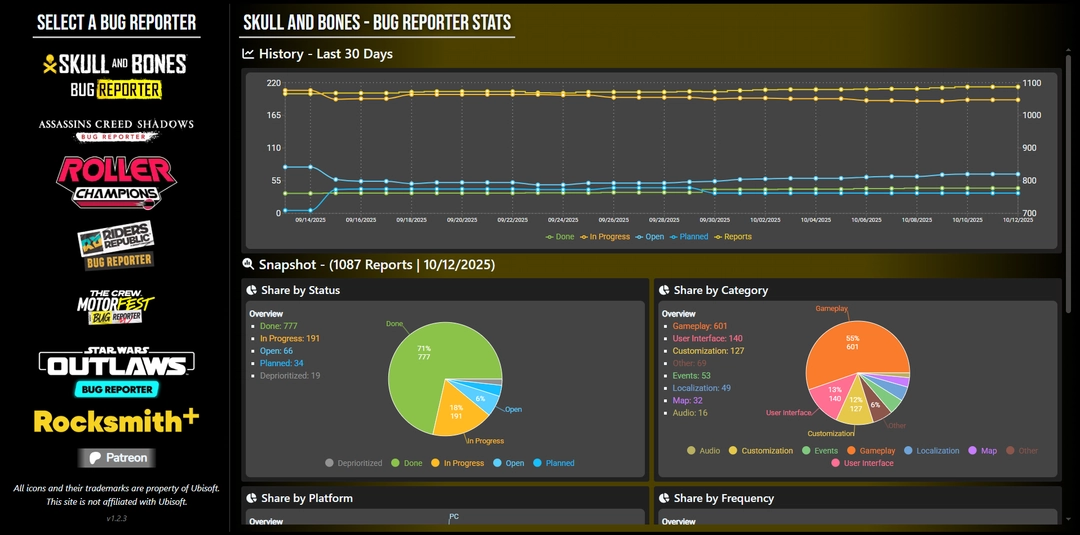Viewport: 1080px width, 535px height.
Task: Click 'Audio: 16' overview entry
Action: pyautogui.click(x=689, y=413)
